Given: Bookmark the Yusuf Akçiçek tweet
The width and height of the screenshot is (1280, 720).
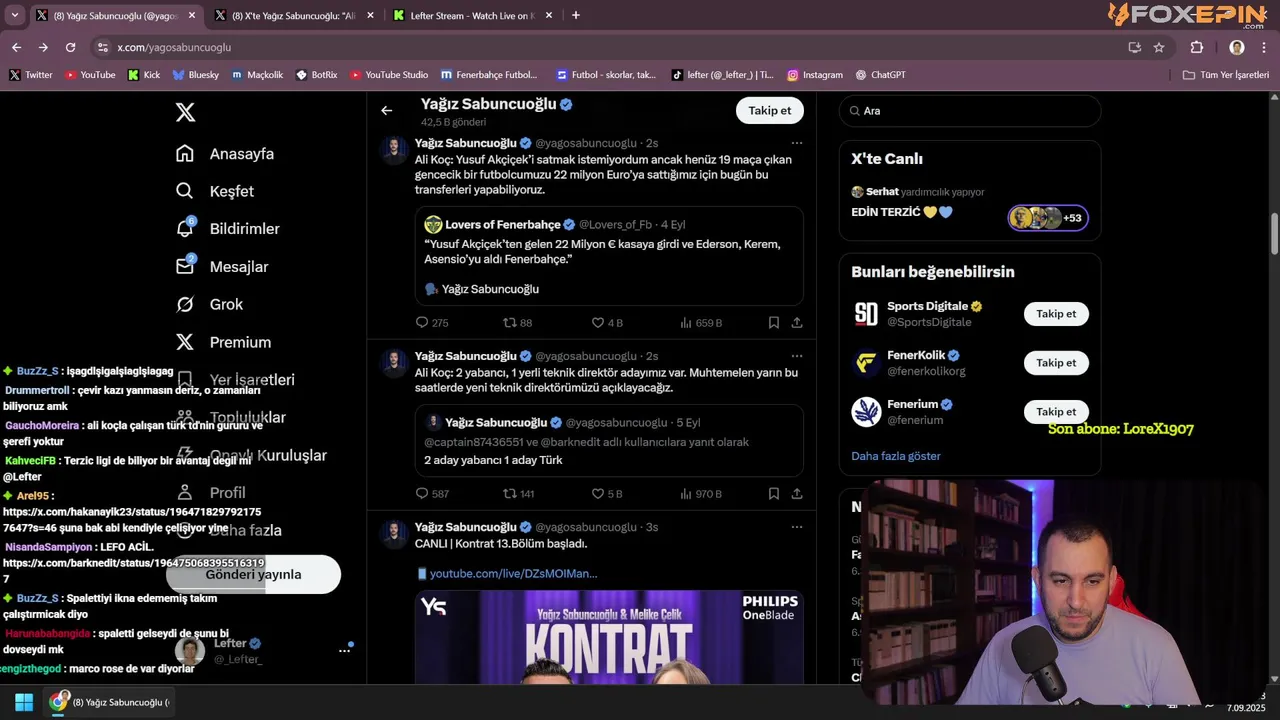Looking at the screenshot, I should pyautogui.click(x=774, y=323).
